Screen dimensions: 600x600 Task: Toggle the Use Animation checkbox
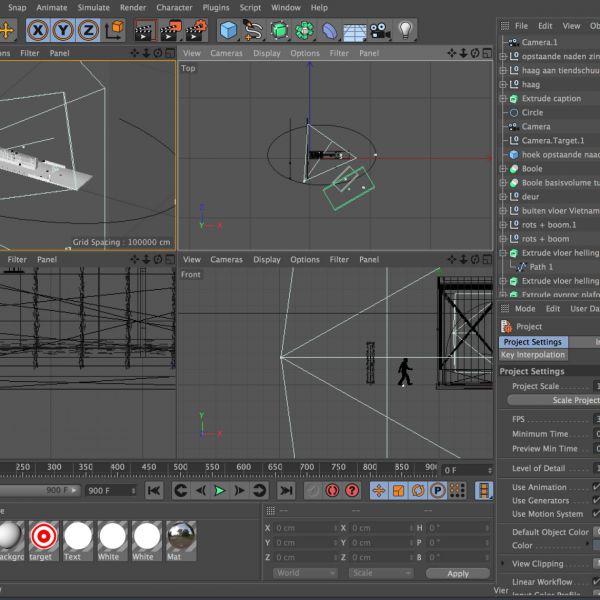click(x=596, y=487)
